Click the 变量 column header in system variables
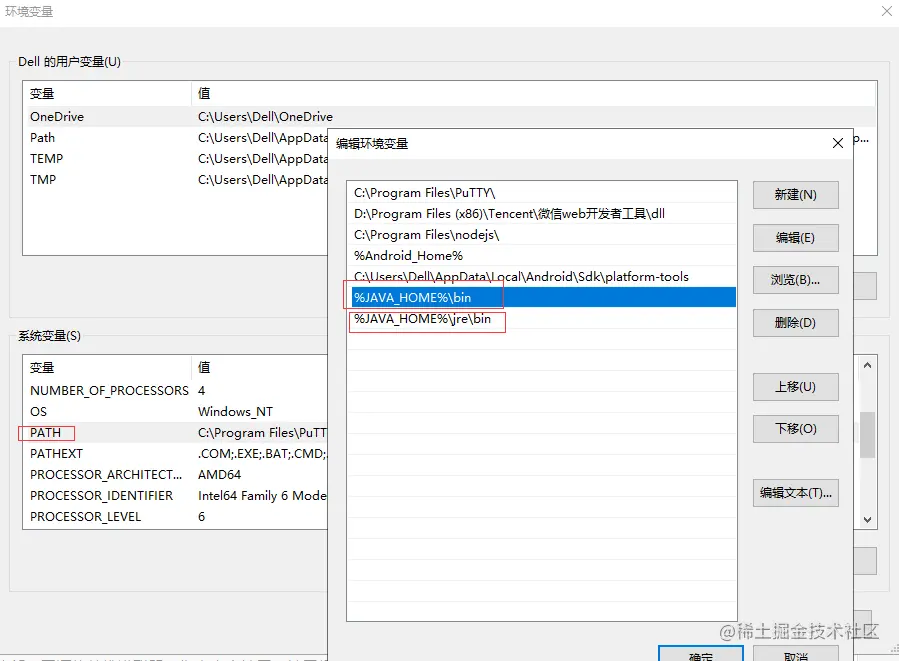The image size is (899, 661). click(x=107, y=367)
